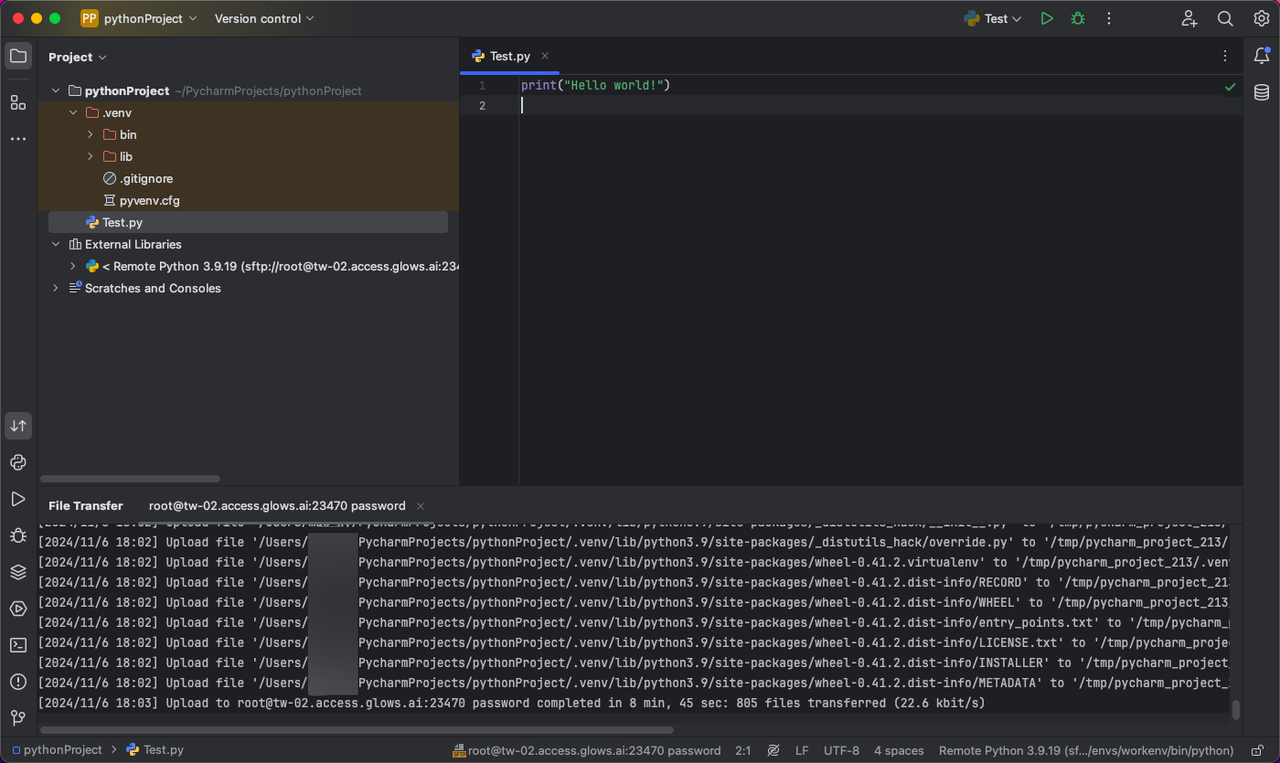
Task: Click the print("Hello world!") code line
Action: click(x=595, y=86)
